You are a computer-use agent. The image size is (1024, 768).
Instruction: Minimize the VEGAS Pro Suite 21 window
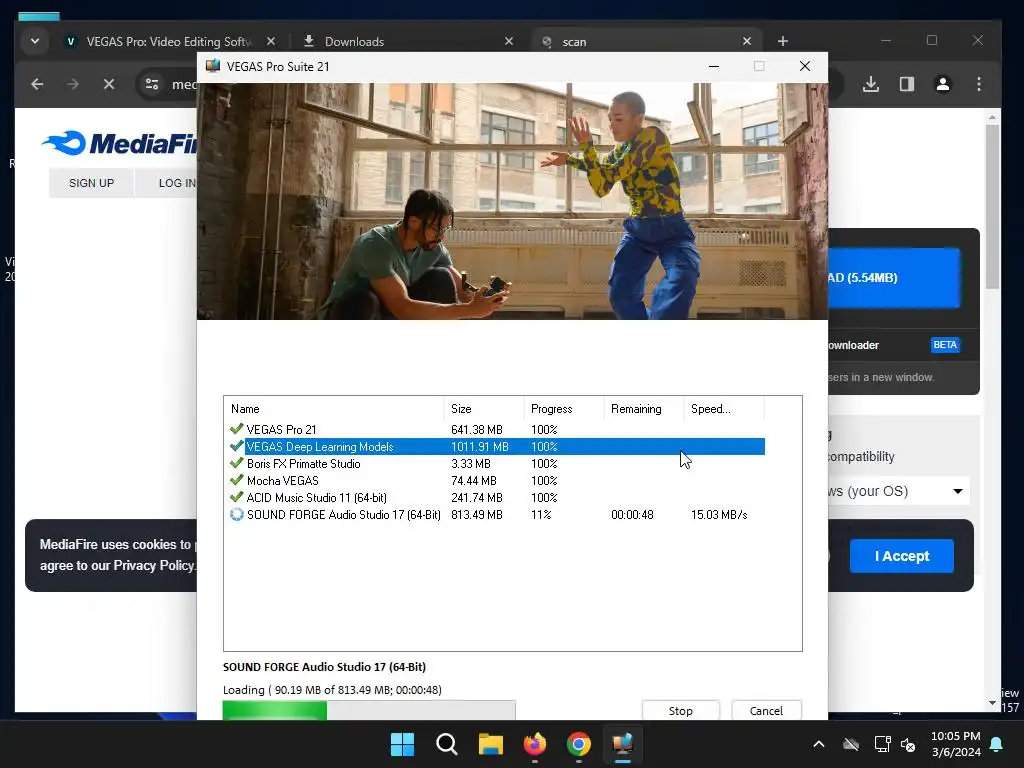pyautogui.click(x=714, y=66)
